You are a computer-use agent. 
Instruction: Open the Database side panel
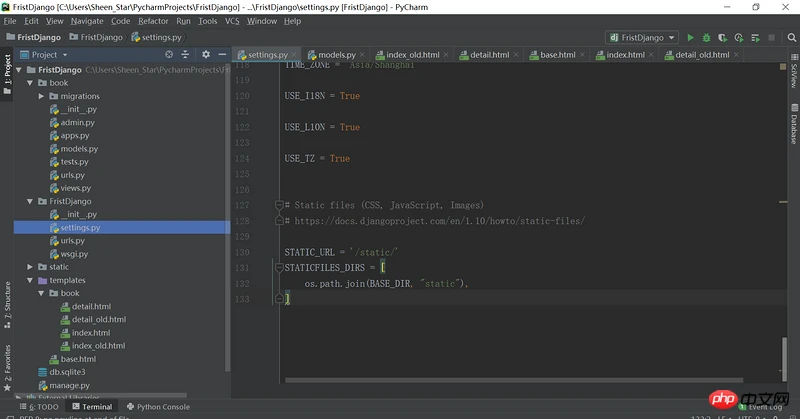[x=794, y=124]
